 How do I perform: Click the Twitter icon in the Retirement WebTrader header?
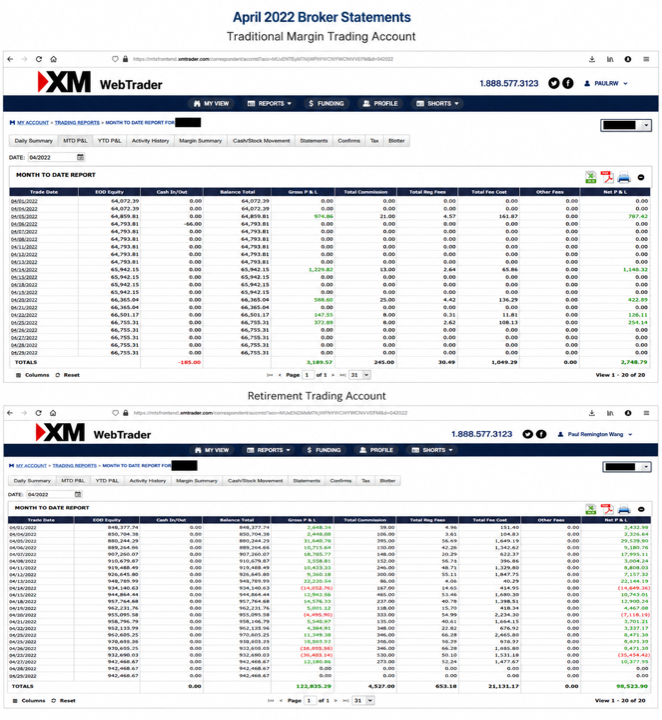coord(528,434)
